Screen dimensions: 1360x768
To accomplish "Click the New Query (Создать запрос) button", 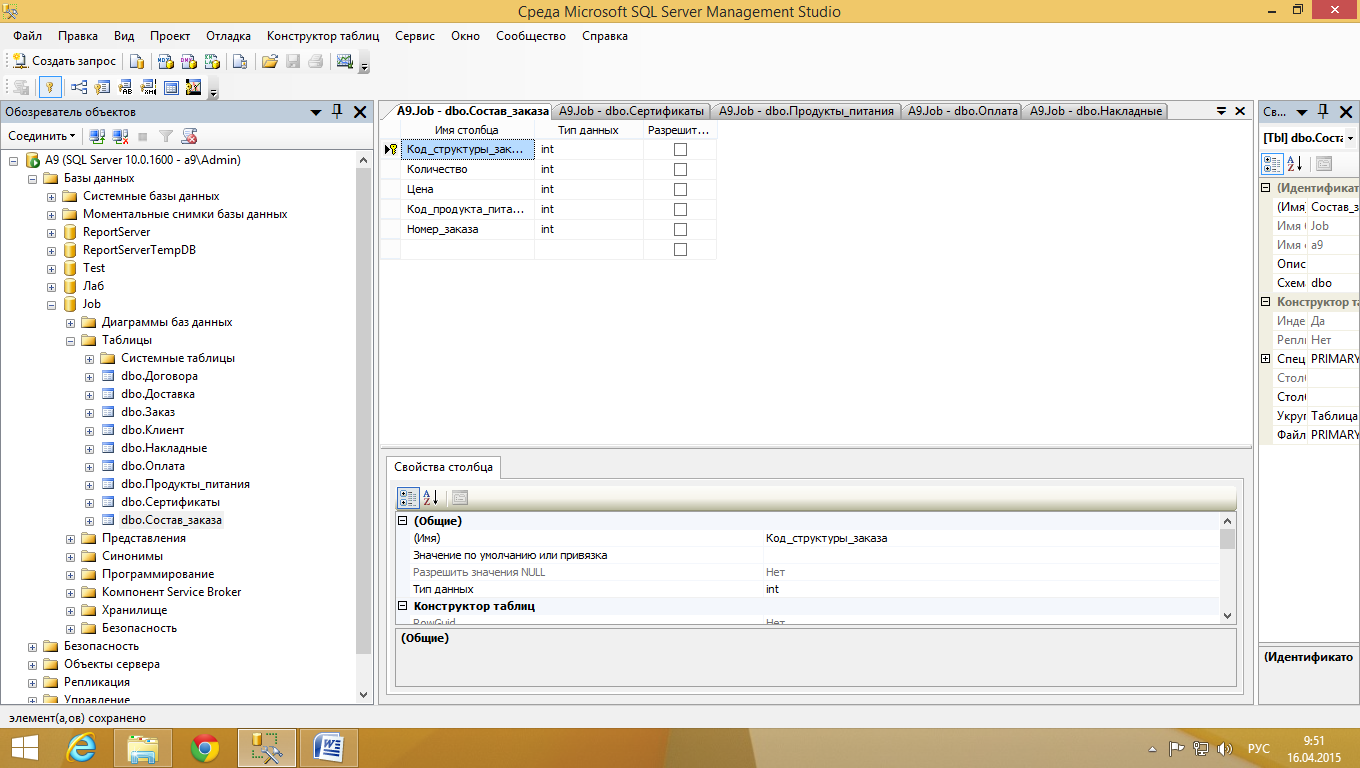I will pyautogui.click(x=64, y=61).
